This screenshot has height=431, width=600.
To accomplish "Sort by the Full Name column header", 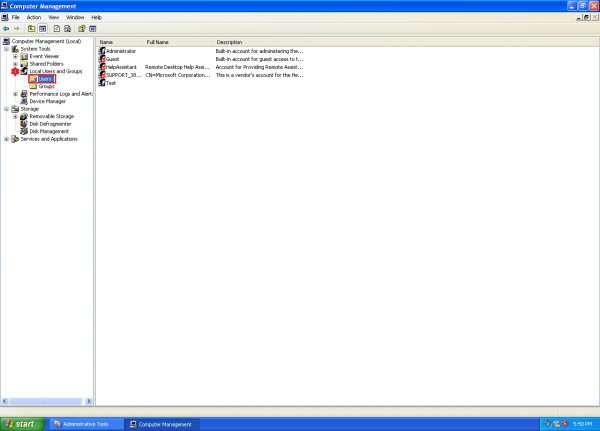I will (178, 42).
